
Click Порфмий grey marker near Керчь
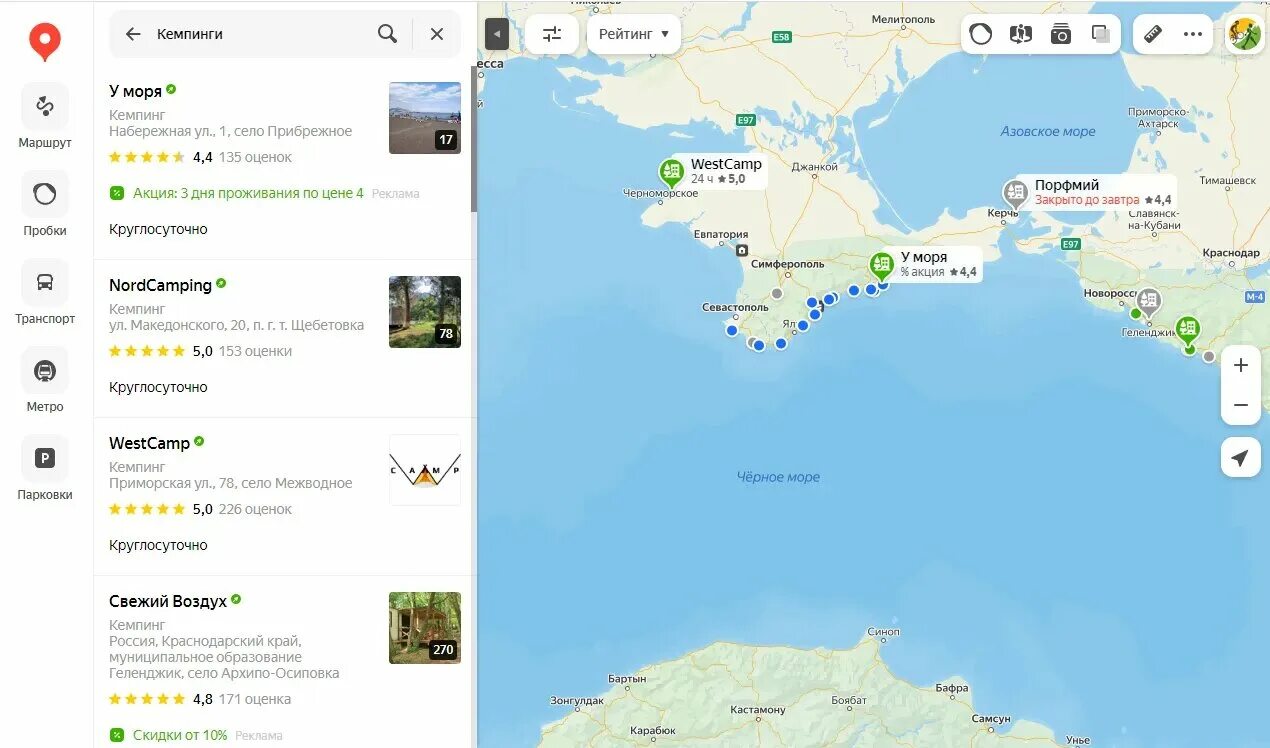click(x=1016, y=193)
